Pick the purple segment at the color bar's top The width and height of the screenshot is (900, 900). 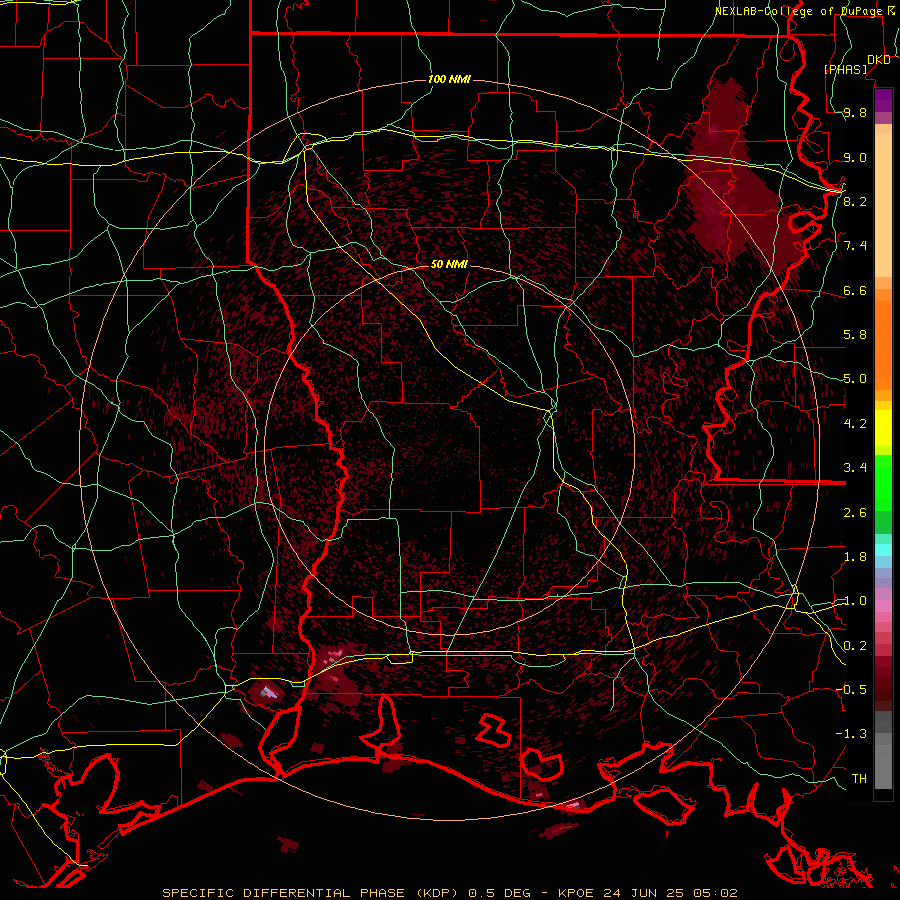(883, 100)
